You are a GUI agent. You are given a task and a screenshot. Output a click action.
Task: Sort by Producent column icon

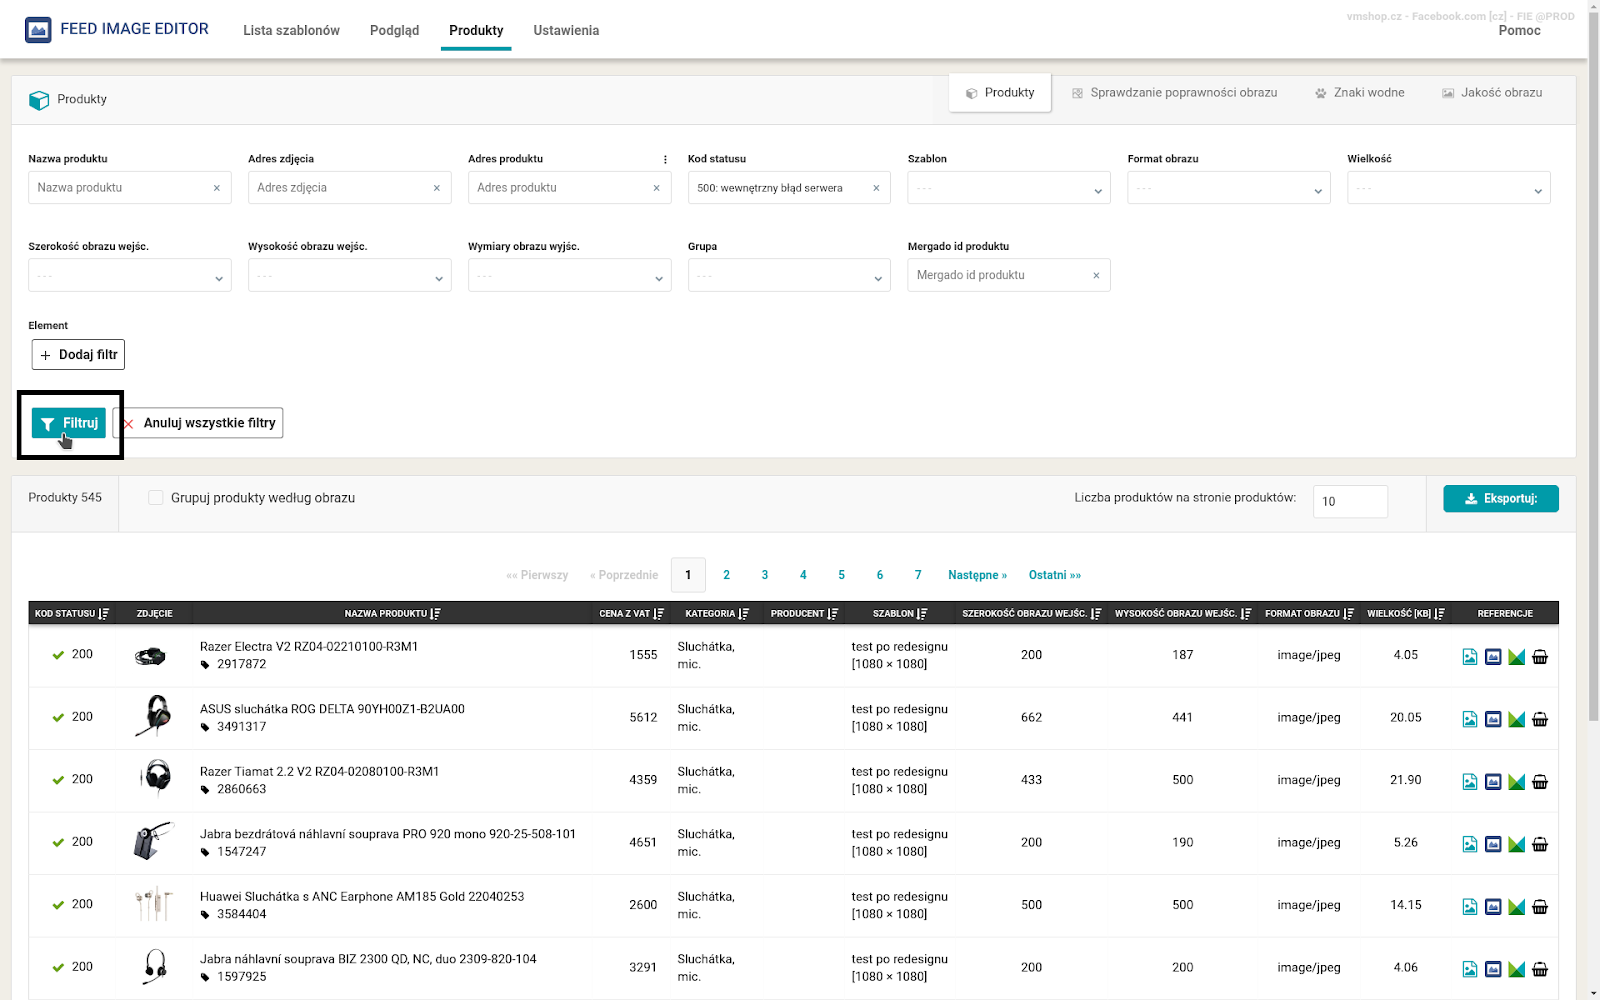(833, 614)
